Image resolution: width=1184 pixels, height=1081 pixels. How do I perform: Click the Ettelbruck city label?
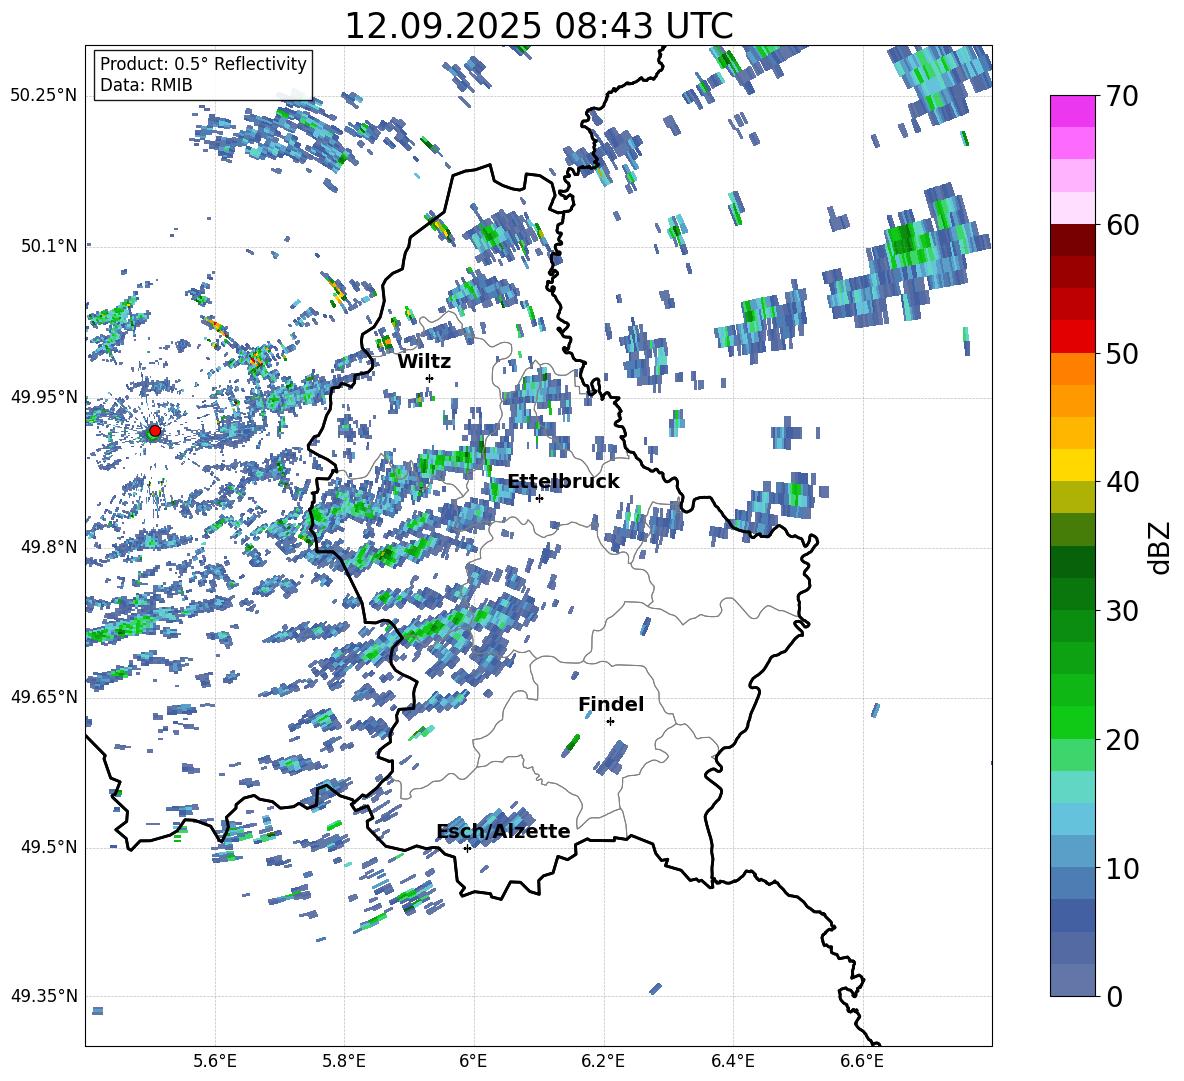(563, 482)
